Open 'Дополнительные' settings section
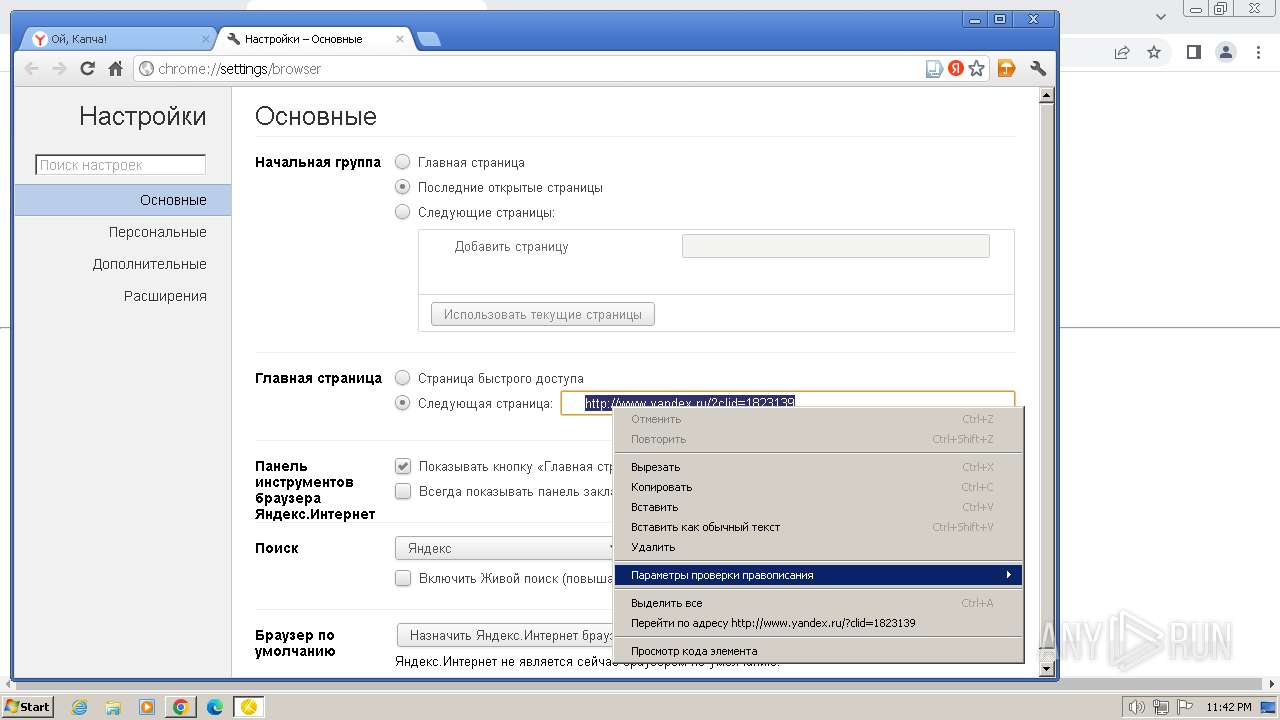 coord(122,264)
